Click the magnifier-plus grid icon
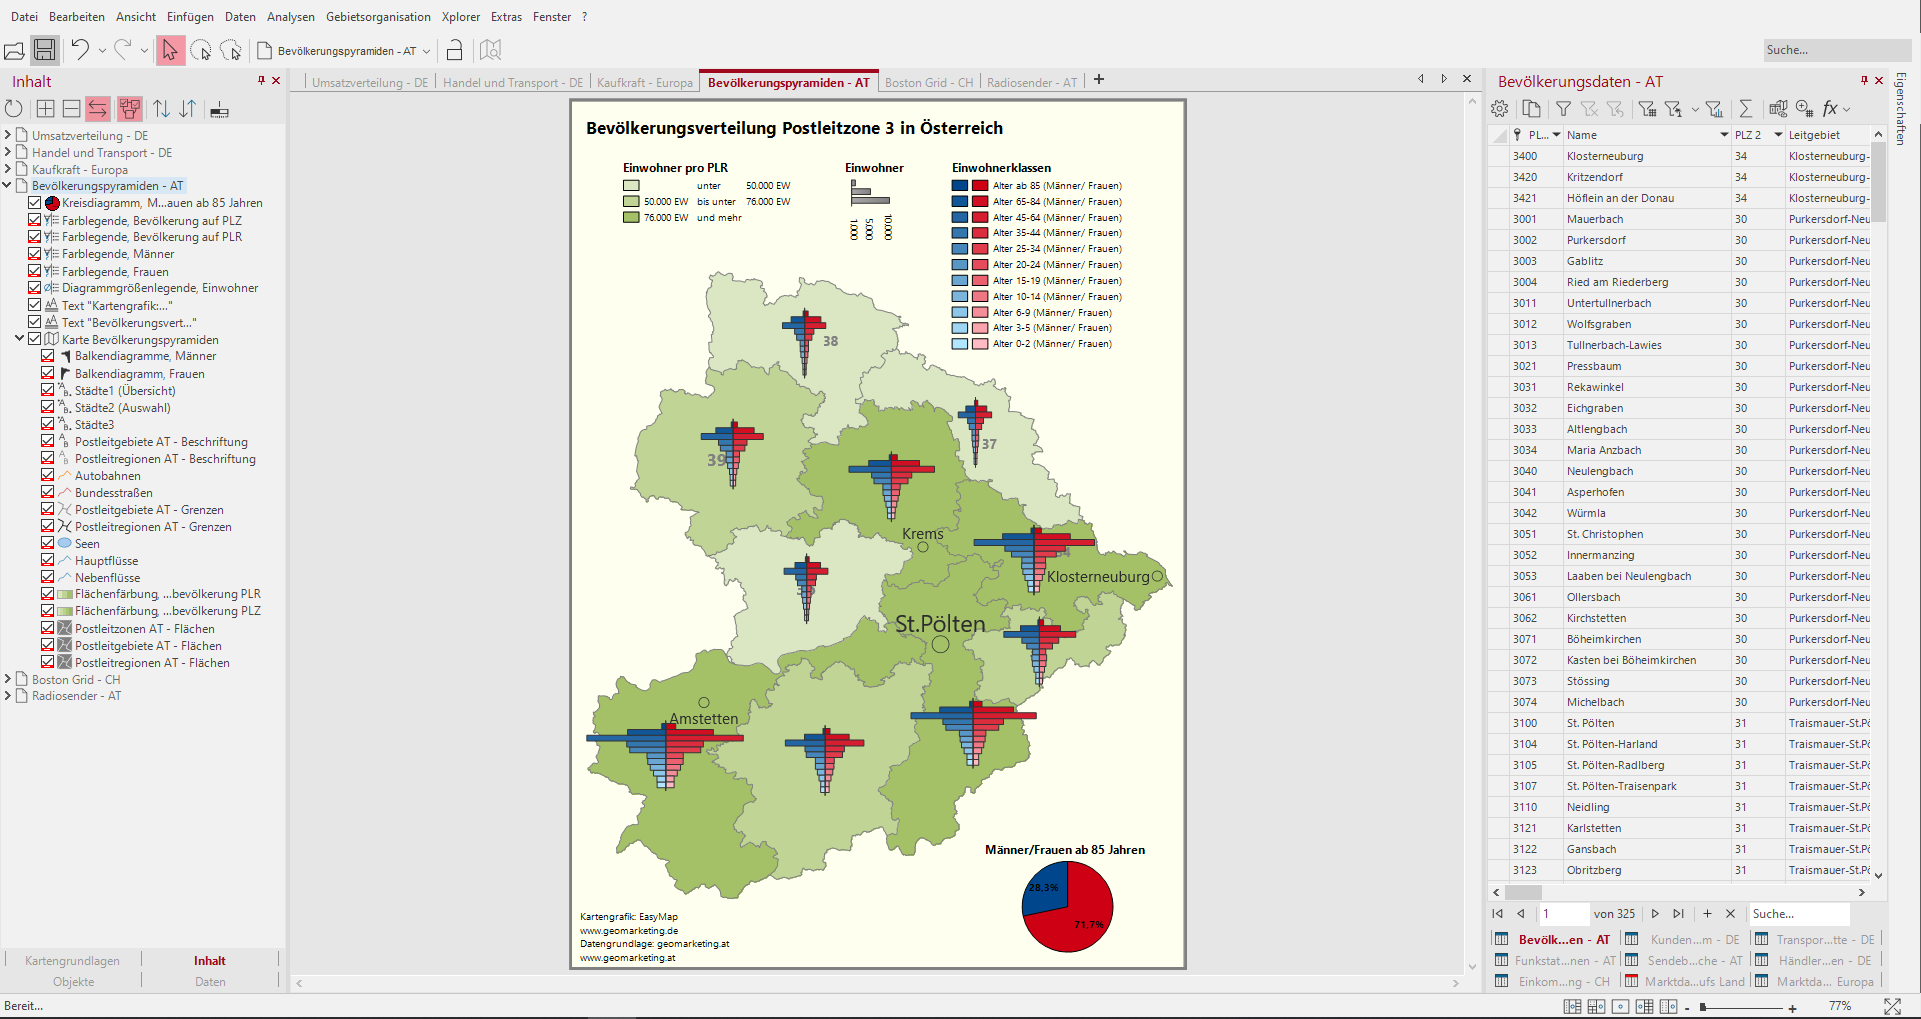The height and width of the screenshot is (1019, 1921). 1804,109
